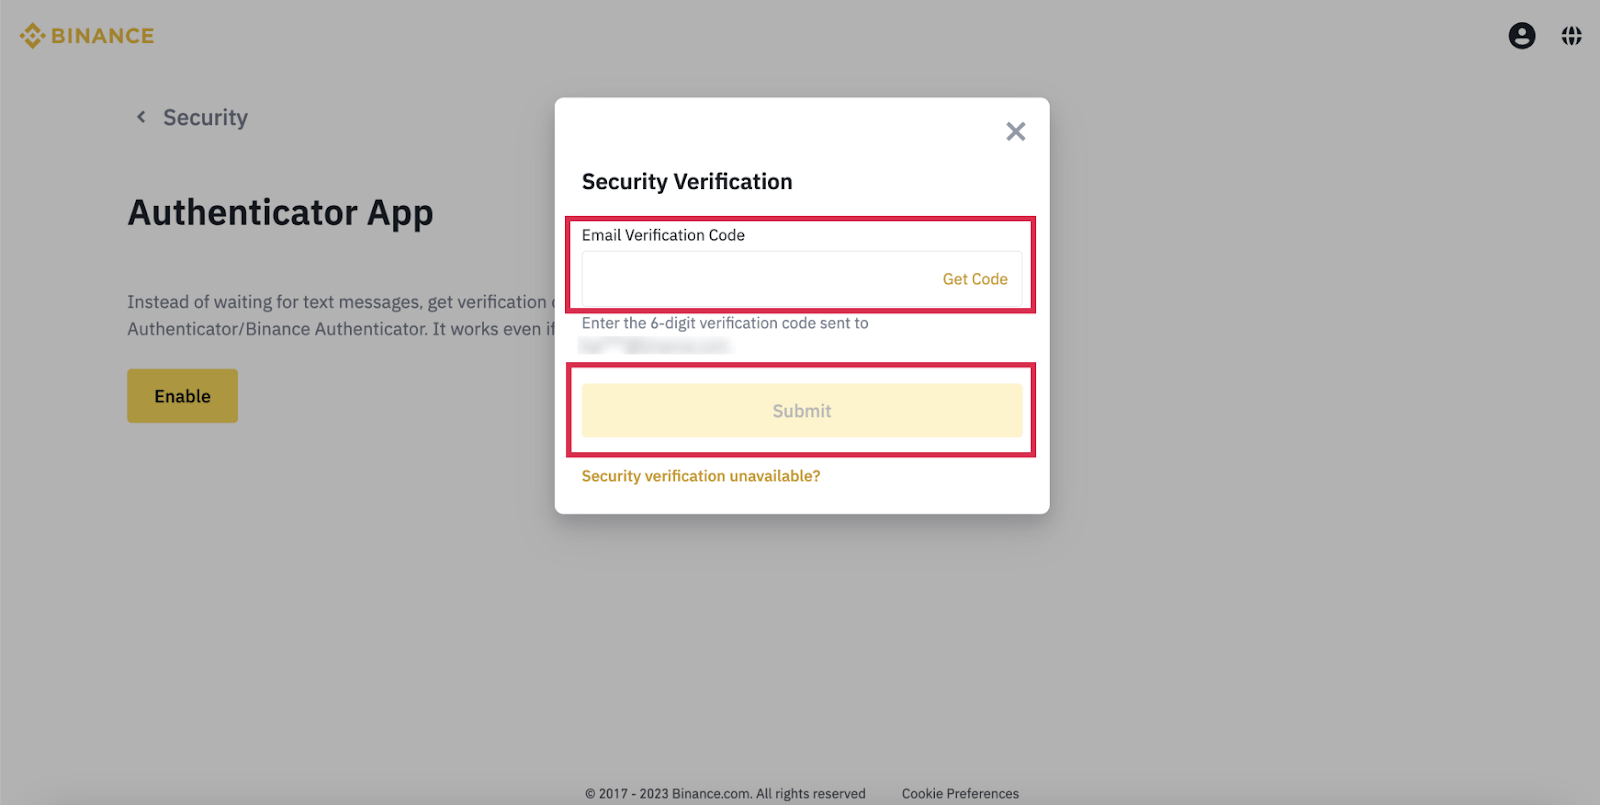
Task: Dismiss the dialog via the X icon
Action: click(1016, 131)
